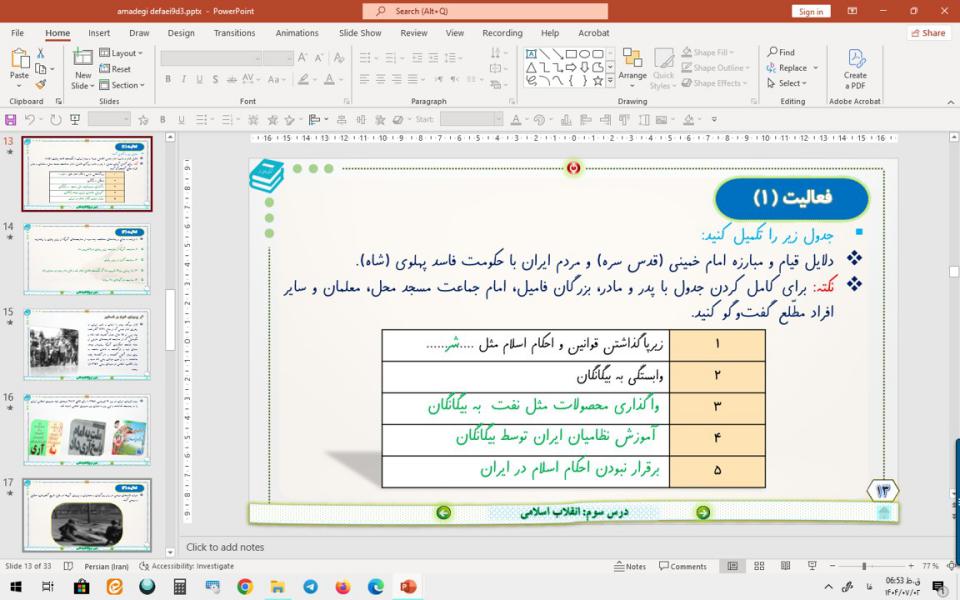Toggle Underline formatting in ribbon Font group

tap(200, 80)
